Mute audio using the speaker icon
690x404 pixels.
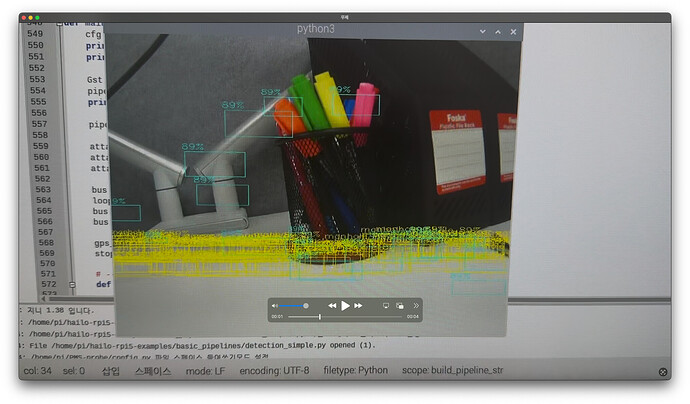click(275, 305)
